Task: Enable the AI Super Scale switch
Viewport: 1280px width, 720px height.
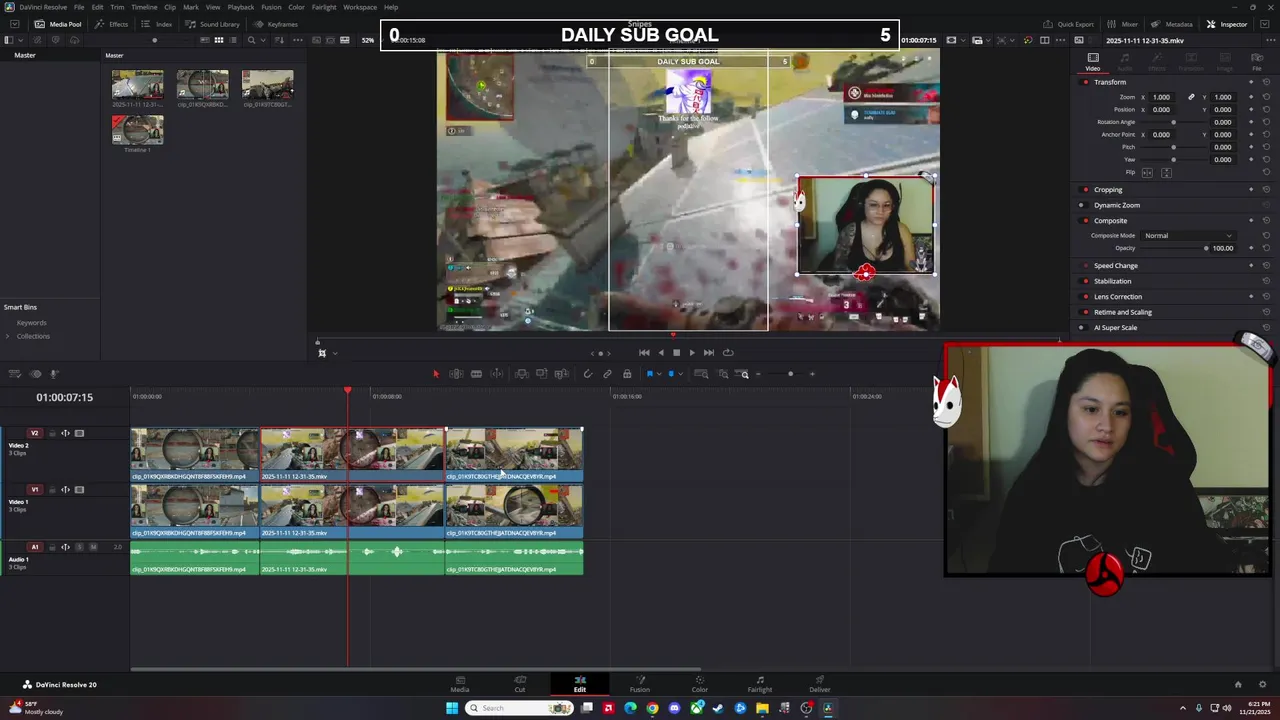Action: pyautogui.click(x=1082, y=327)
